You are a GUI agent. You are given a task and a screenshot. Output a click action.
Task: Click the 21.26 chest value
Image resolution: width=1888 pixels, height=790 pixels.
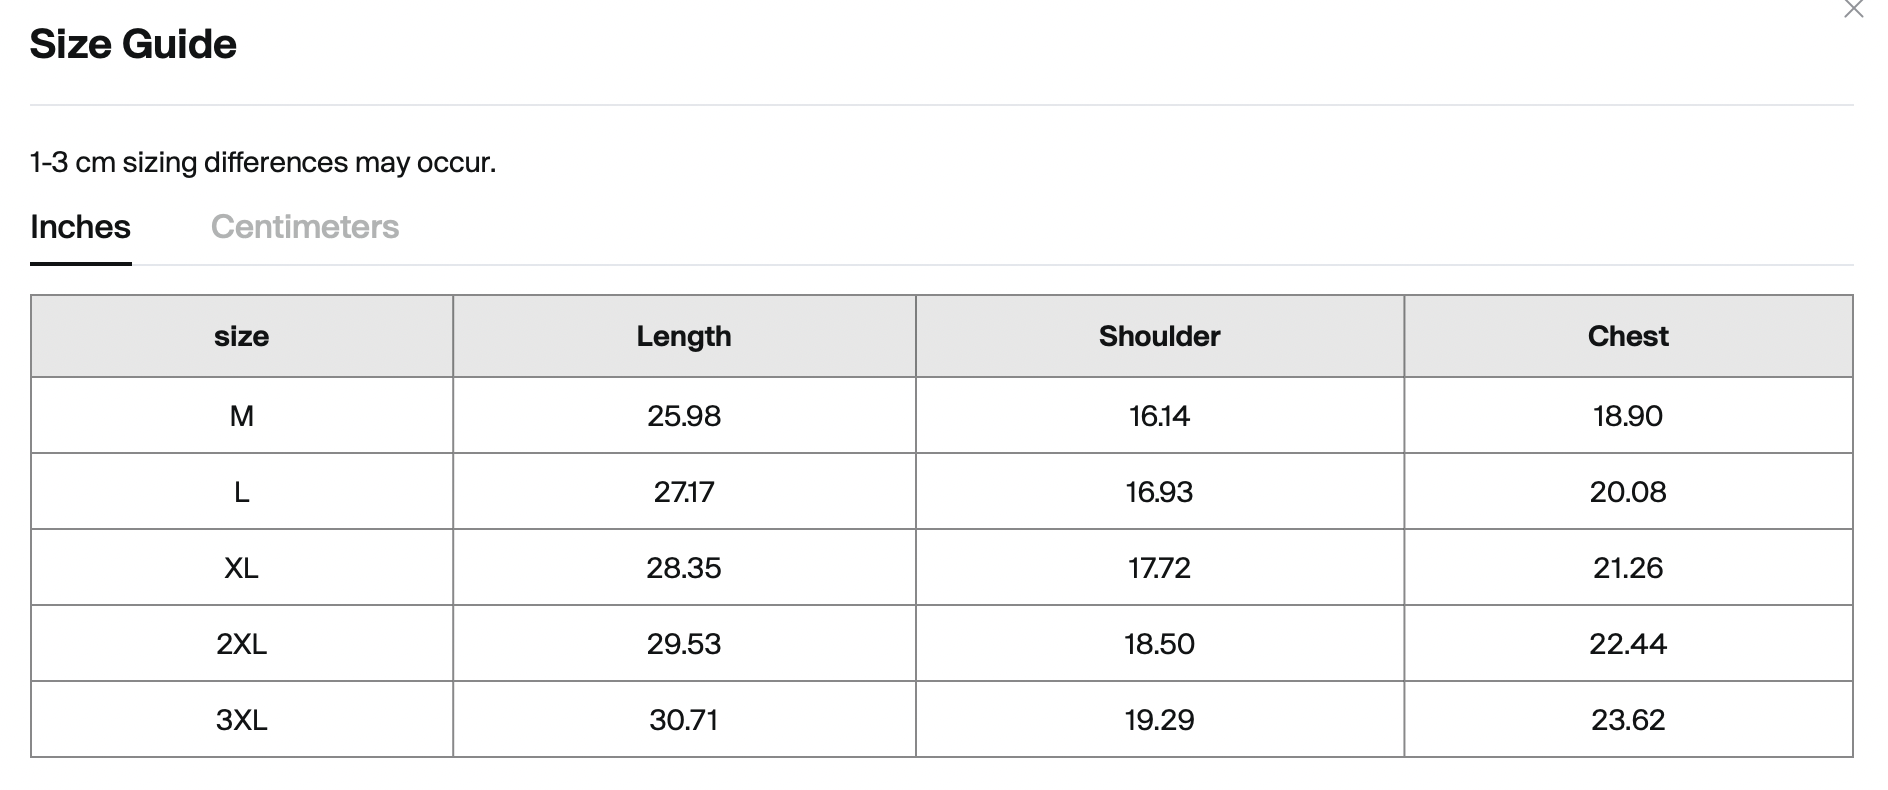click(x=1628, y=568)
